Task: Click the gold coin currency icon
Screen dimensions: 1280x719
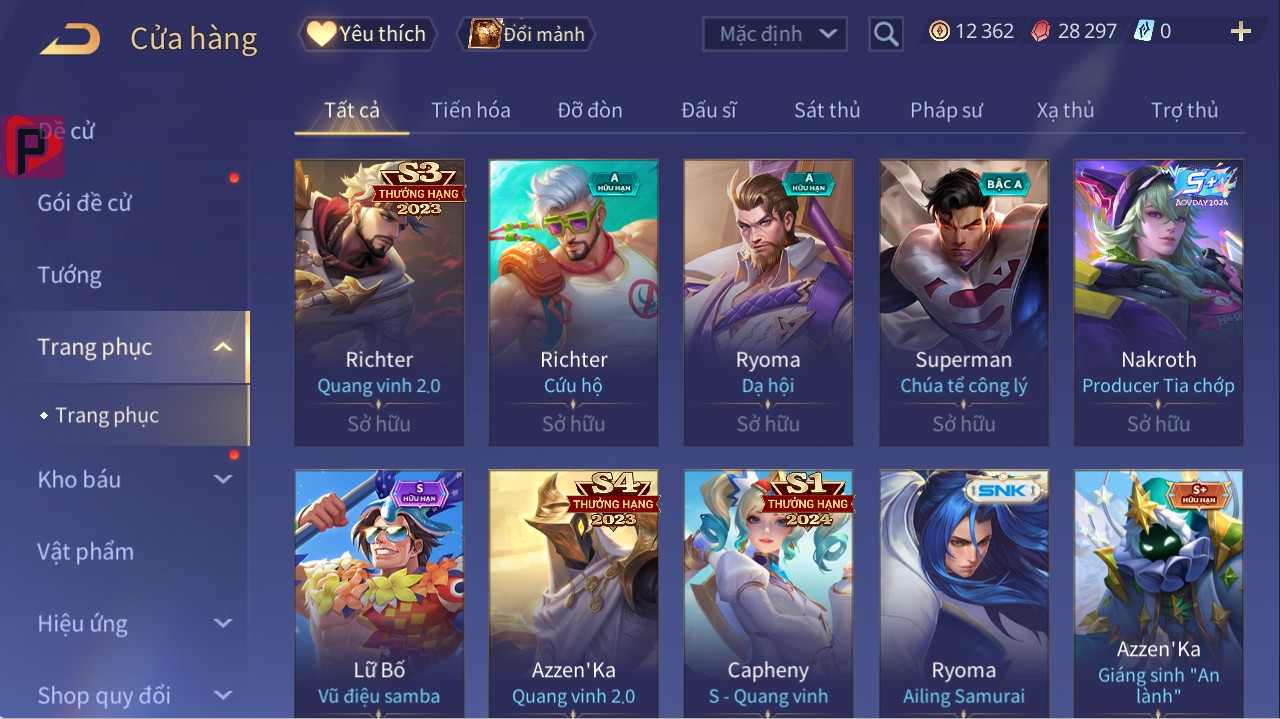Action: coord(939,31)
